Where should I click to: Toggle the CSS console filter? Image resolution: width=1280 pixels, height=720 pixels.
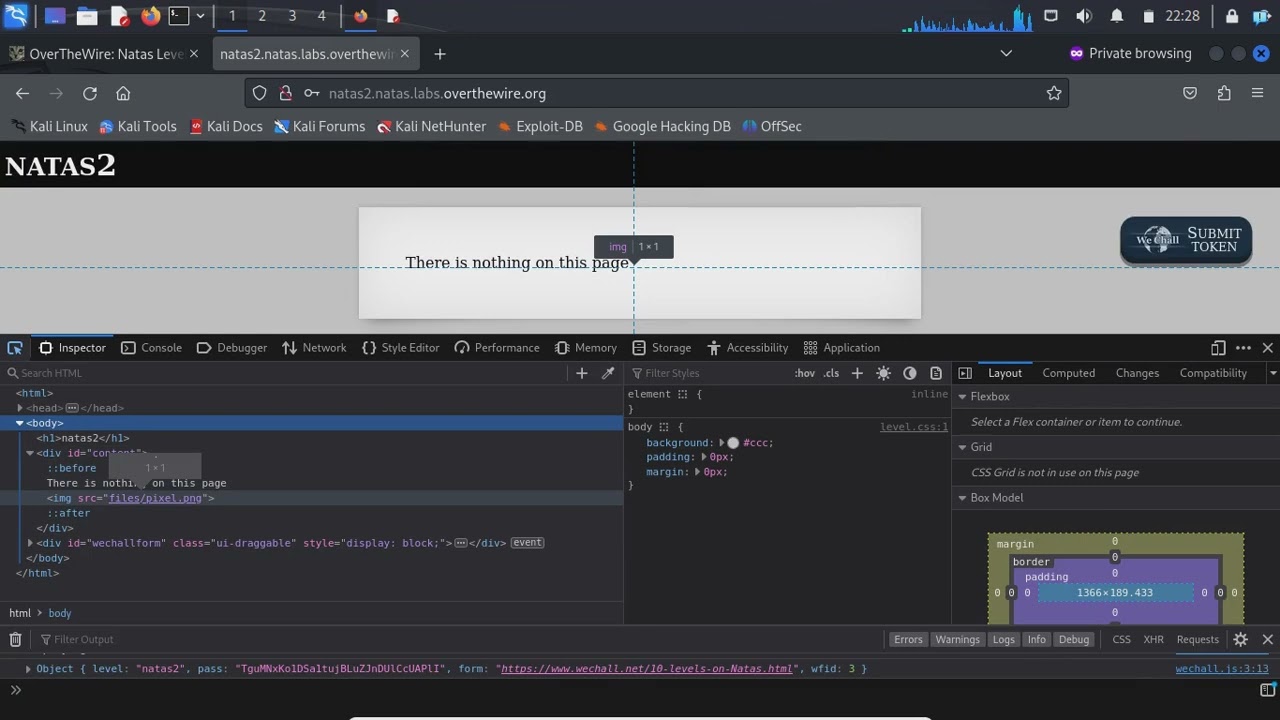click(x=1121, y=640)
